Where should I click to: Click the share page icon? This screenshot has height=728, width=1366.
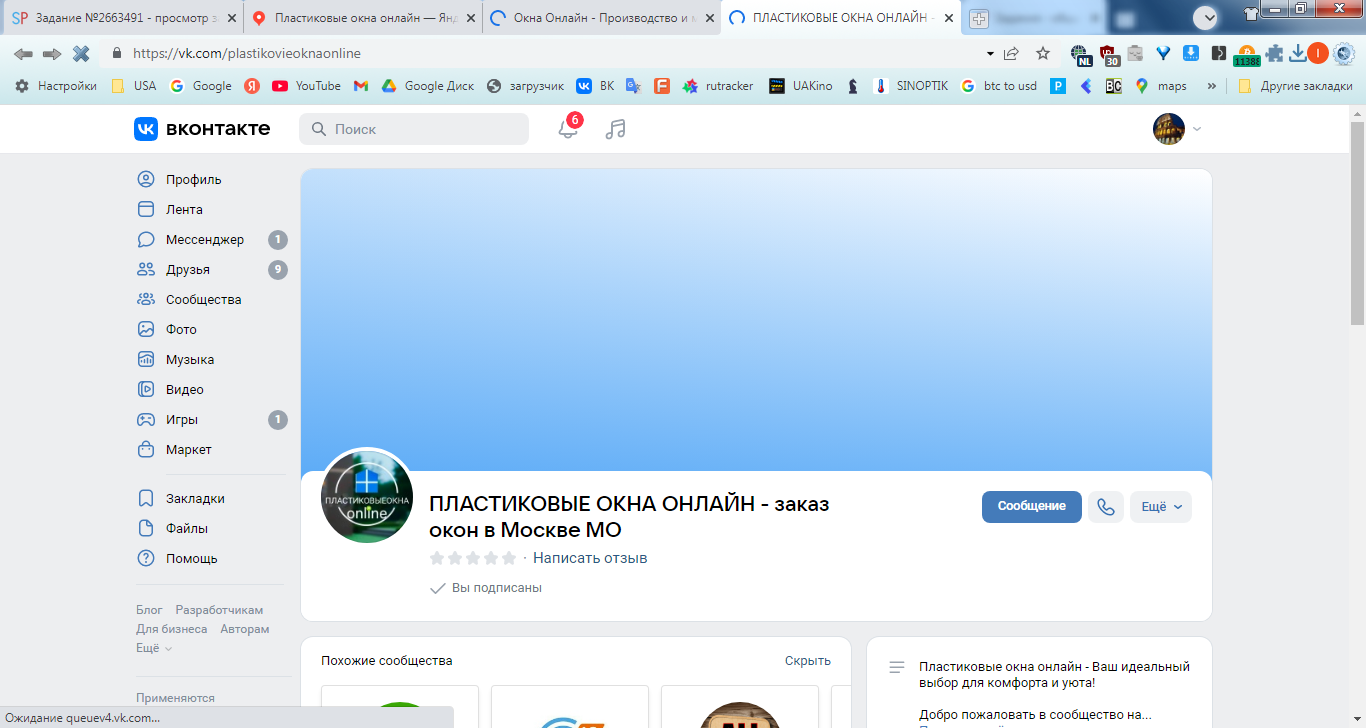(1011, 54)
